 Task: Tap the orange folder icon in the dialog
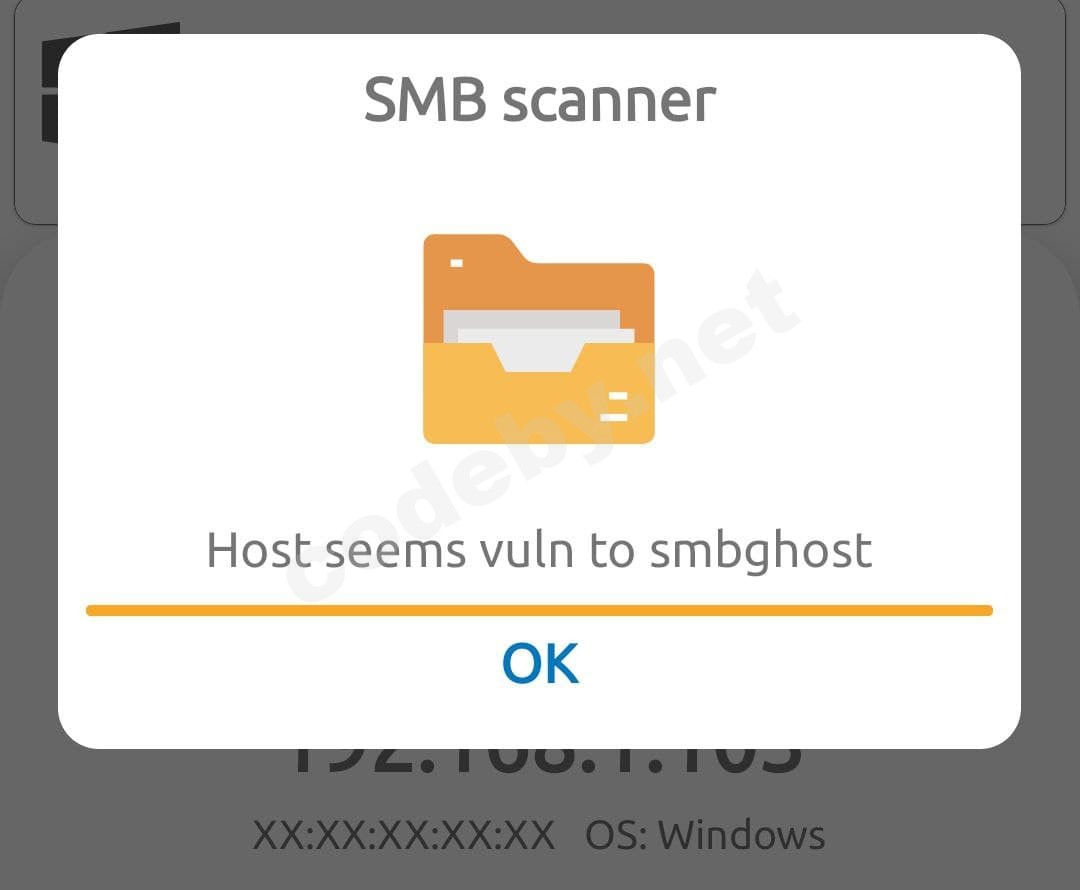coord(539,339)
